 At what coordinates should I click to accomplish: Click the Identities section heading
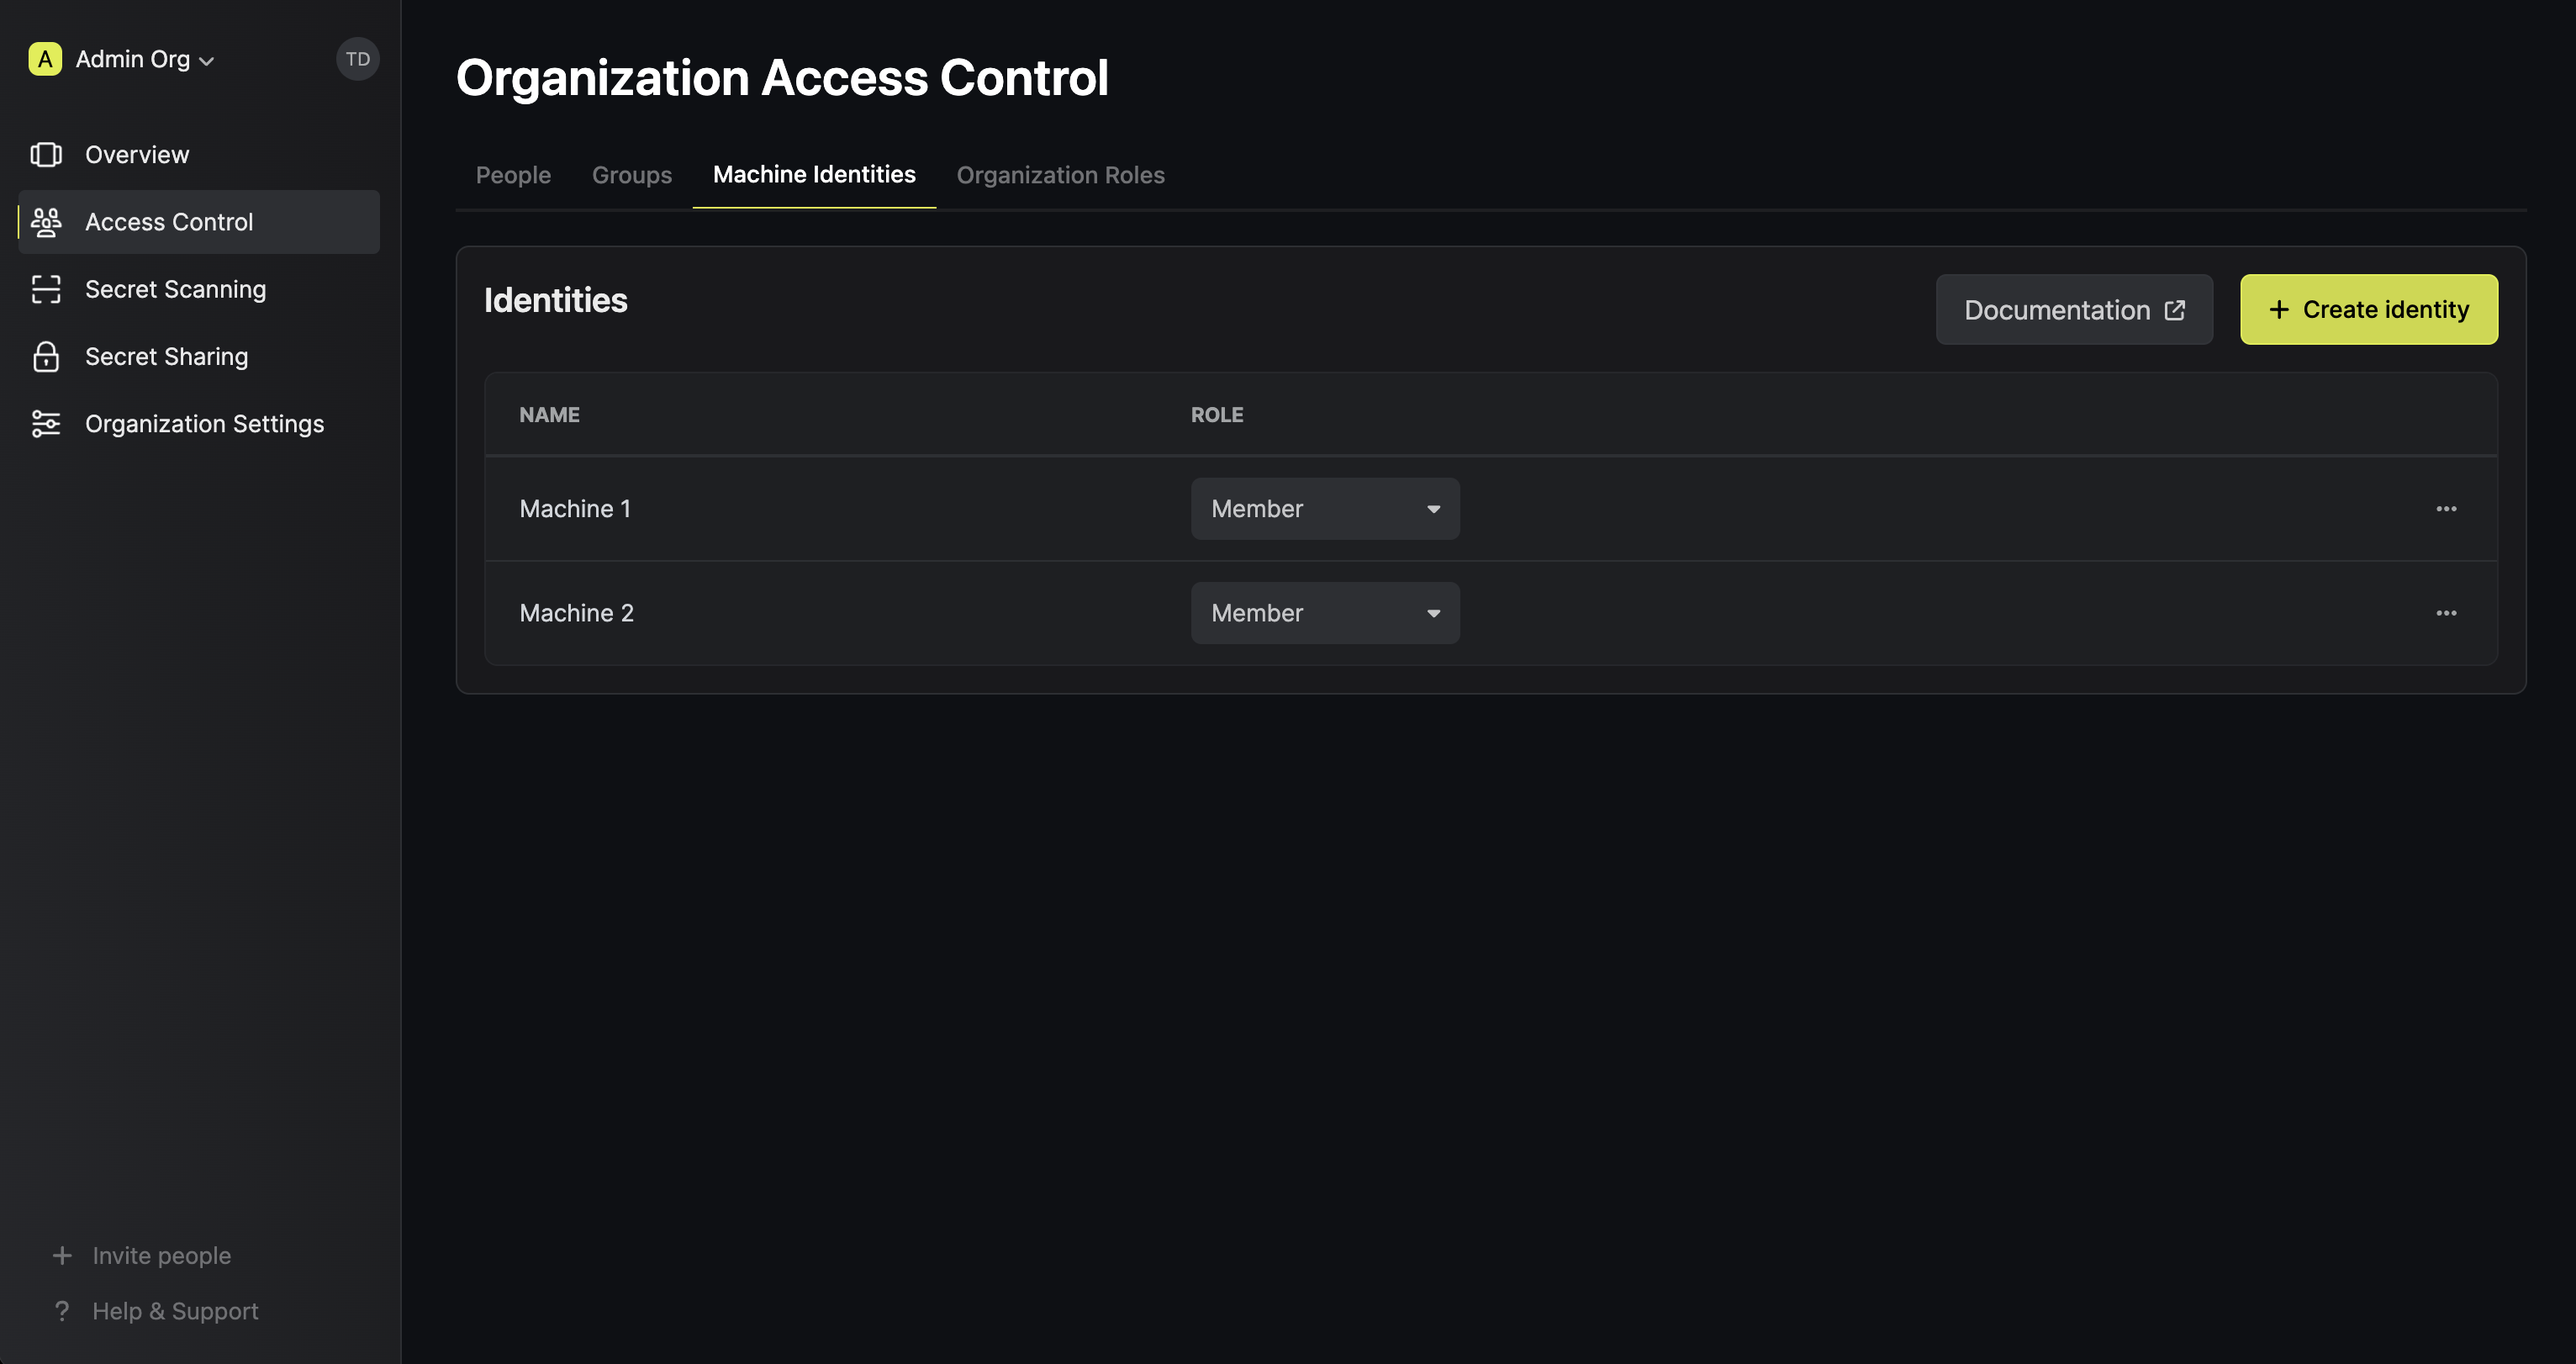coord(556,301)
